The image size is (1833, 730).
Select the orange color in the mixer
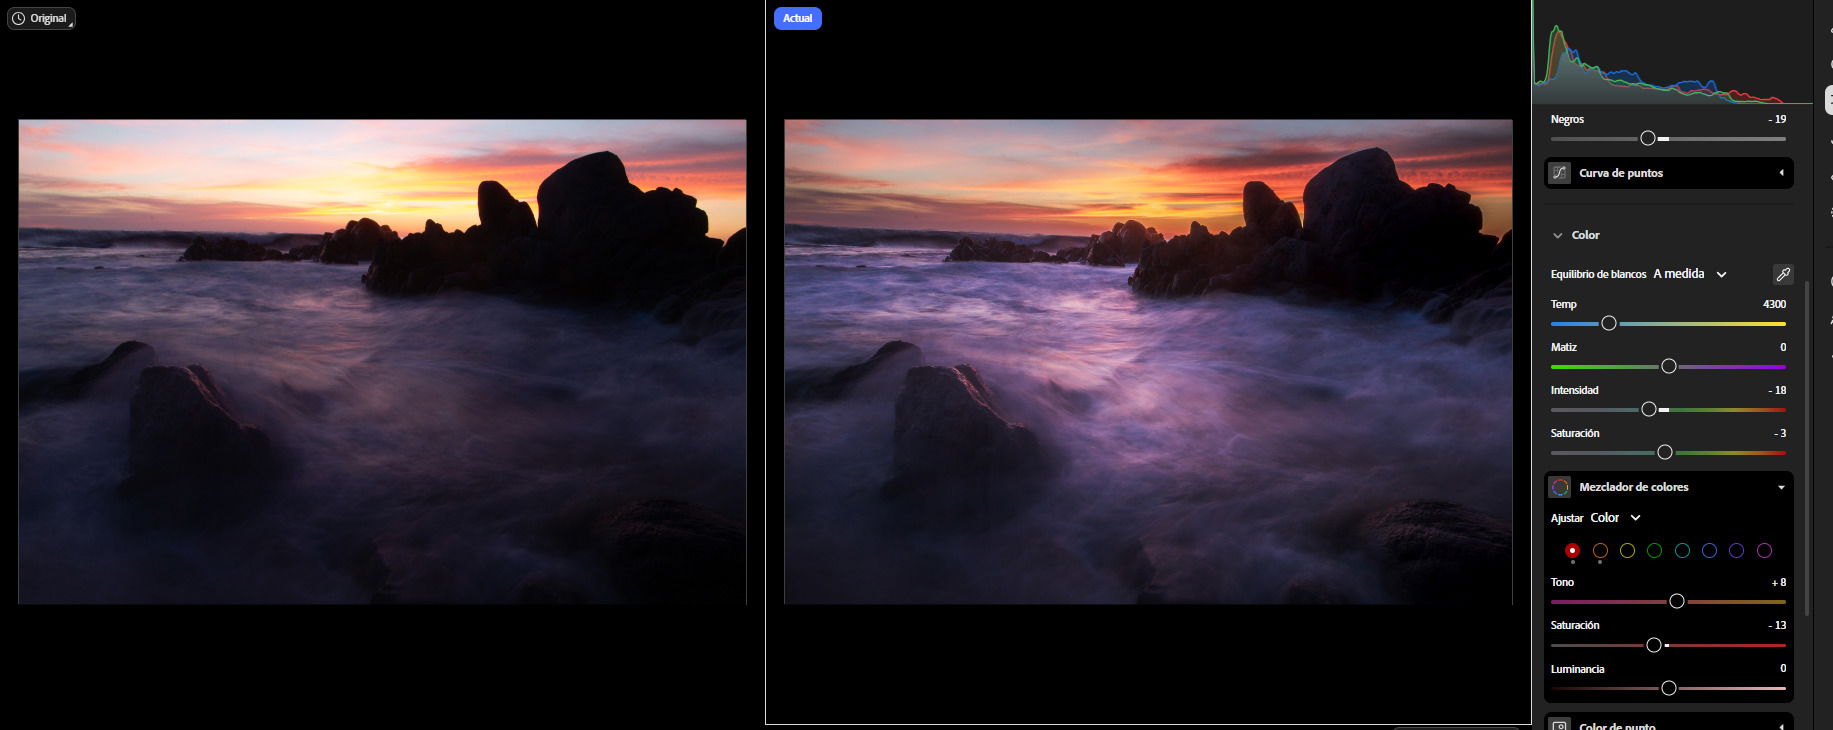pos(1600,551)
